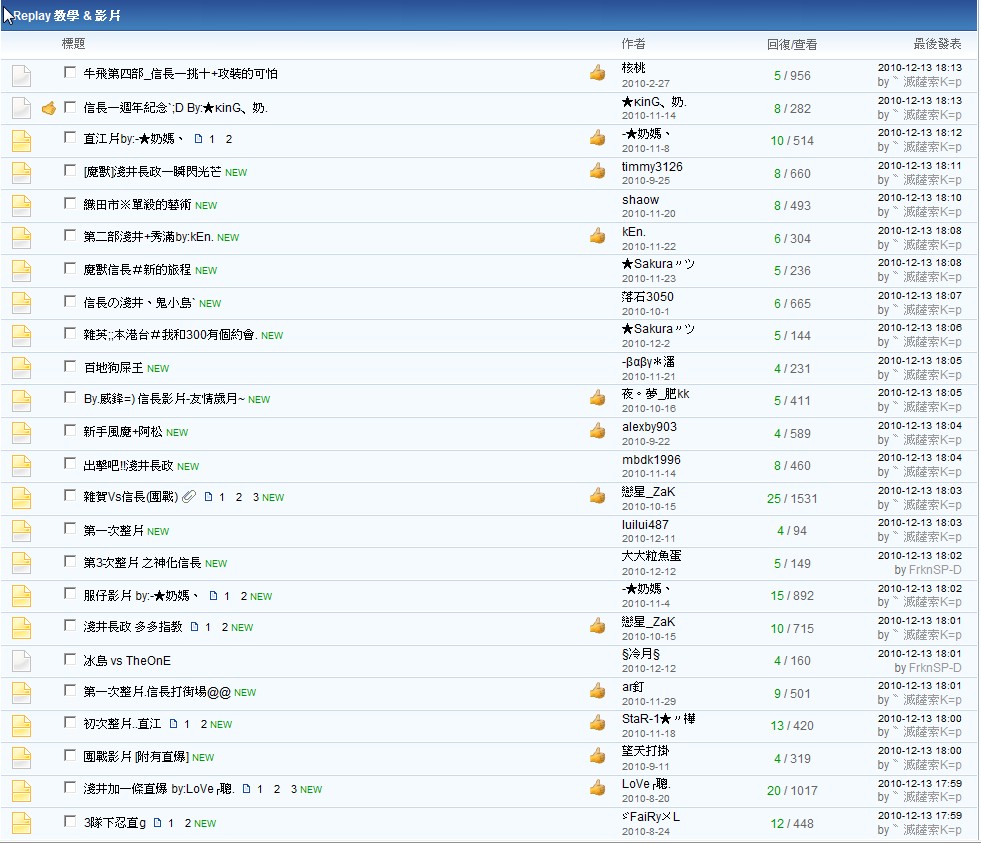Open thread 新手風魔+阿松
The image size is (981, 844).
pyautogui.click(x=123, y=432)
